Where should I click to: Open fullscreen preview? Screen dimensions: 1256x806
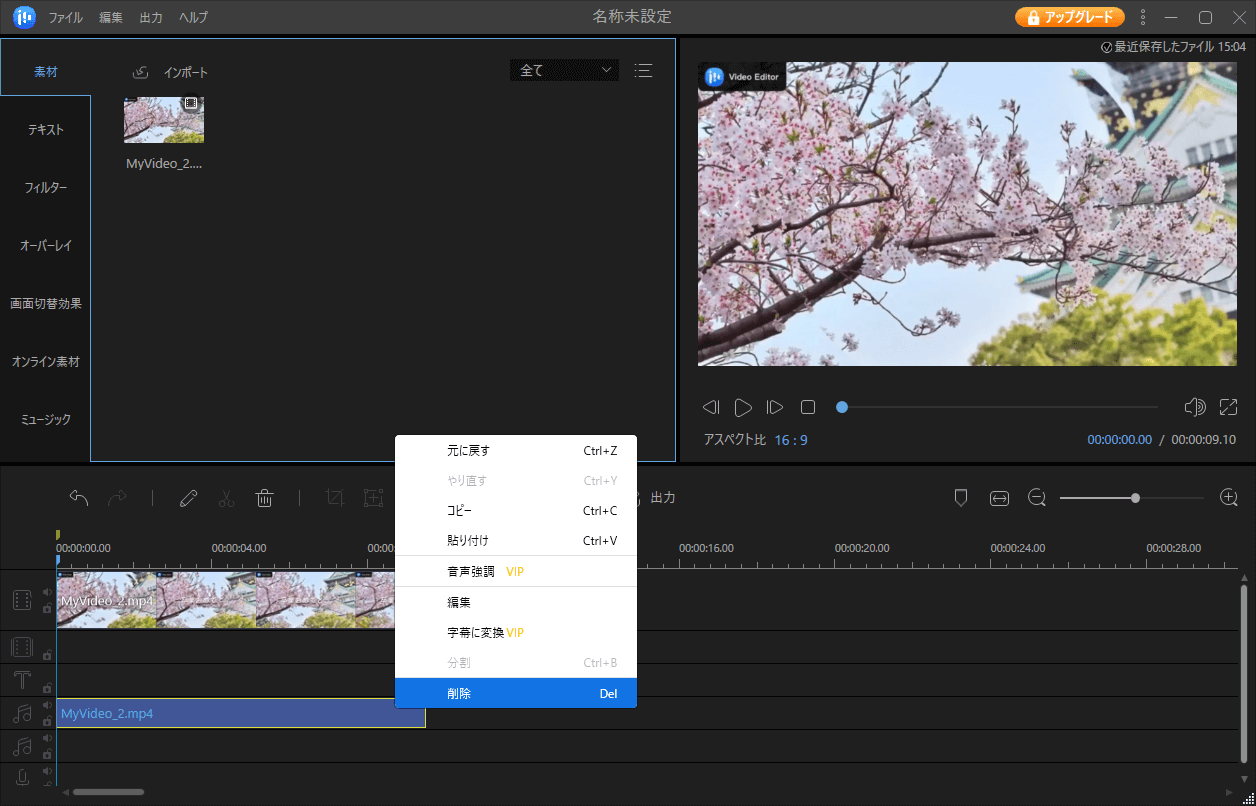[1229, 407]
